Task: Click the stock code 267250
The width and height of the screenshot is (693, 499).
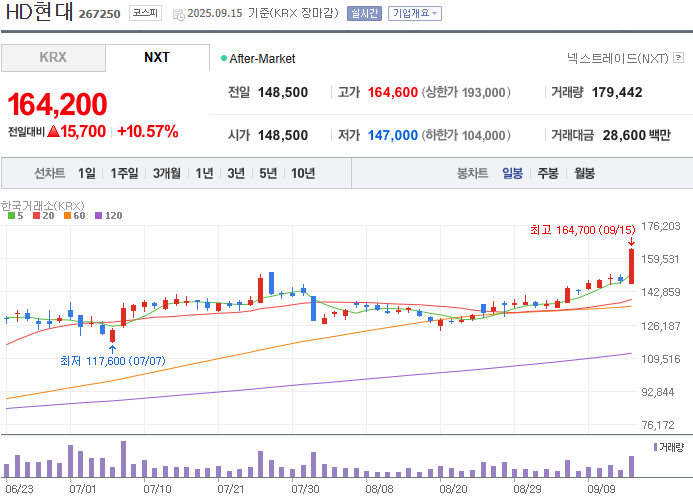Action: coord(99,14)
